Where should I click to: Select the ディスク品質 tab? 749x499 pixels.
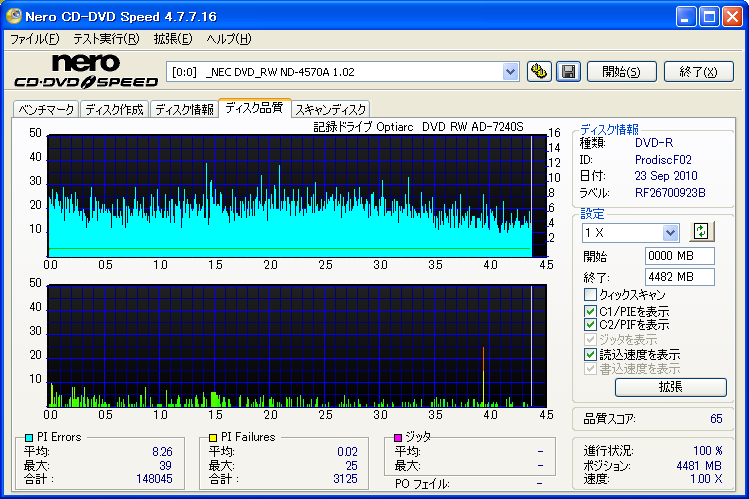point(254,108)
